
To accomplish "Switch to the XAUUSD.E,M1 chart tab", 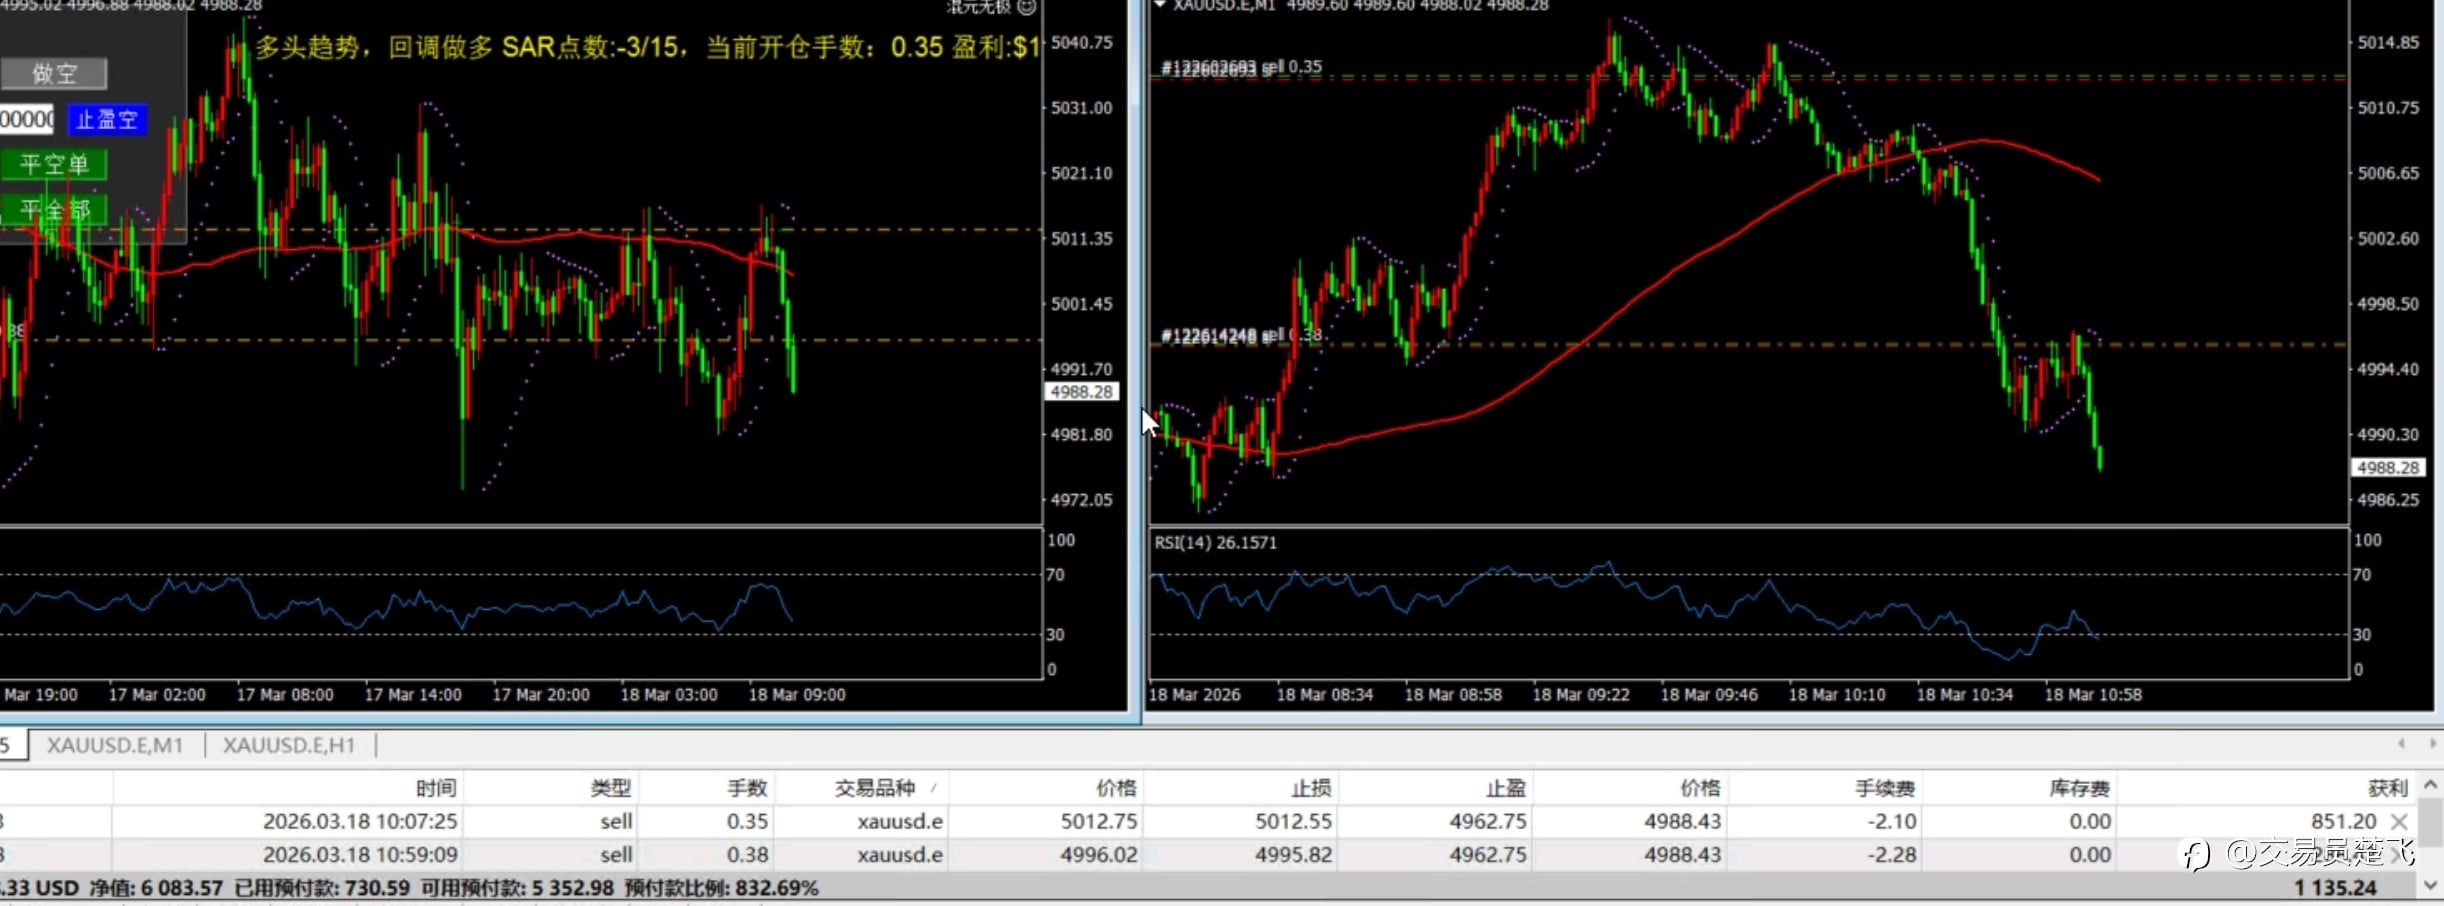I will [x=115, y=745].
